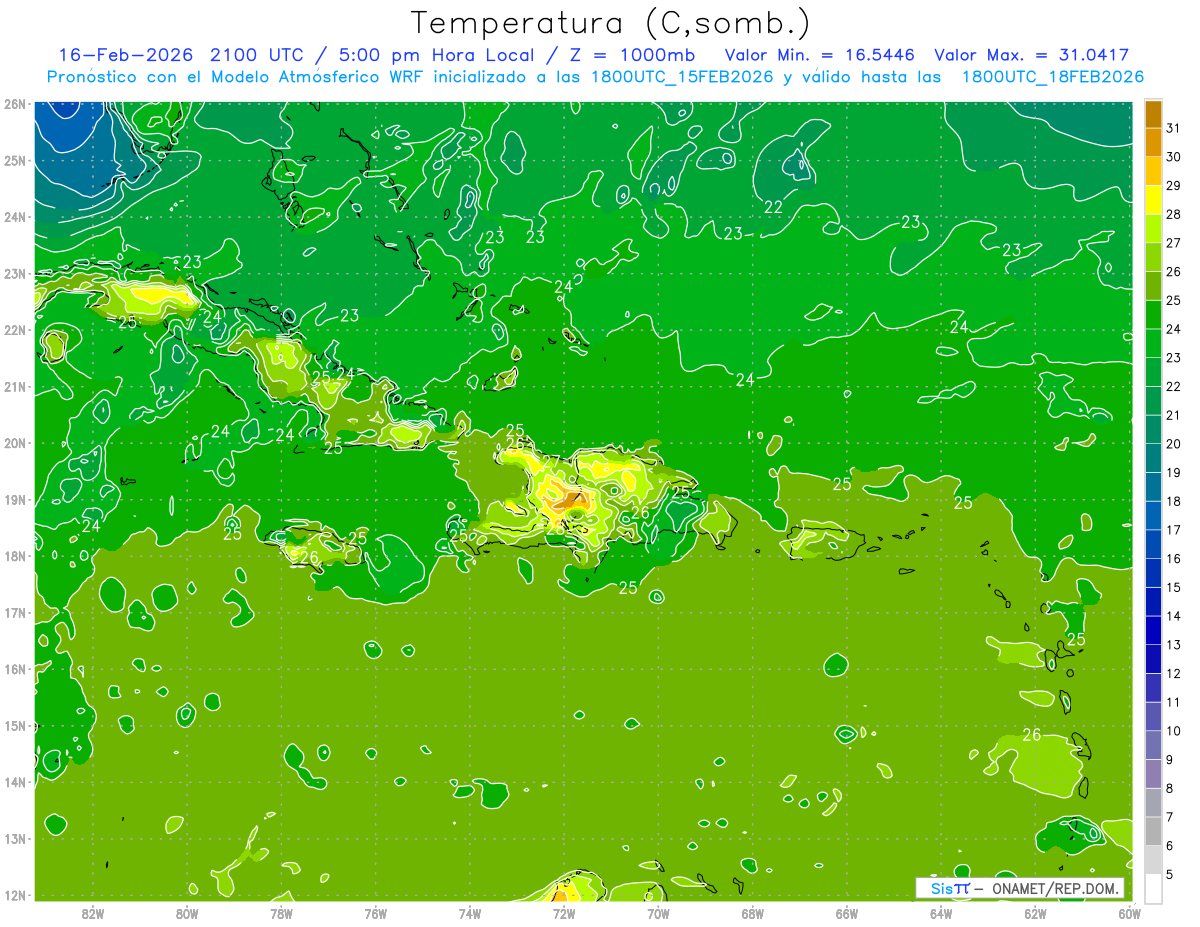Click the 20N latitude label

click(x=14, y=443)
